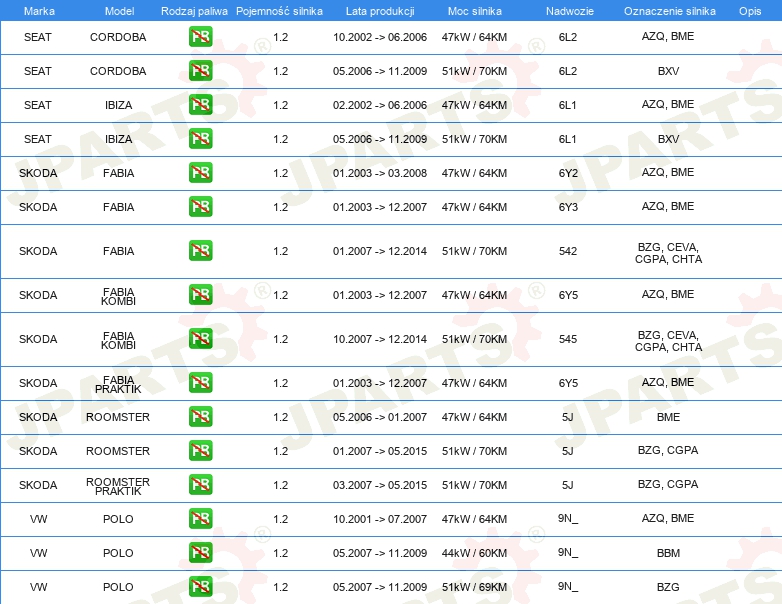Click fuel icon in SKODA FABIA 542 row

click(200, 250)
